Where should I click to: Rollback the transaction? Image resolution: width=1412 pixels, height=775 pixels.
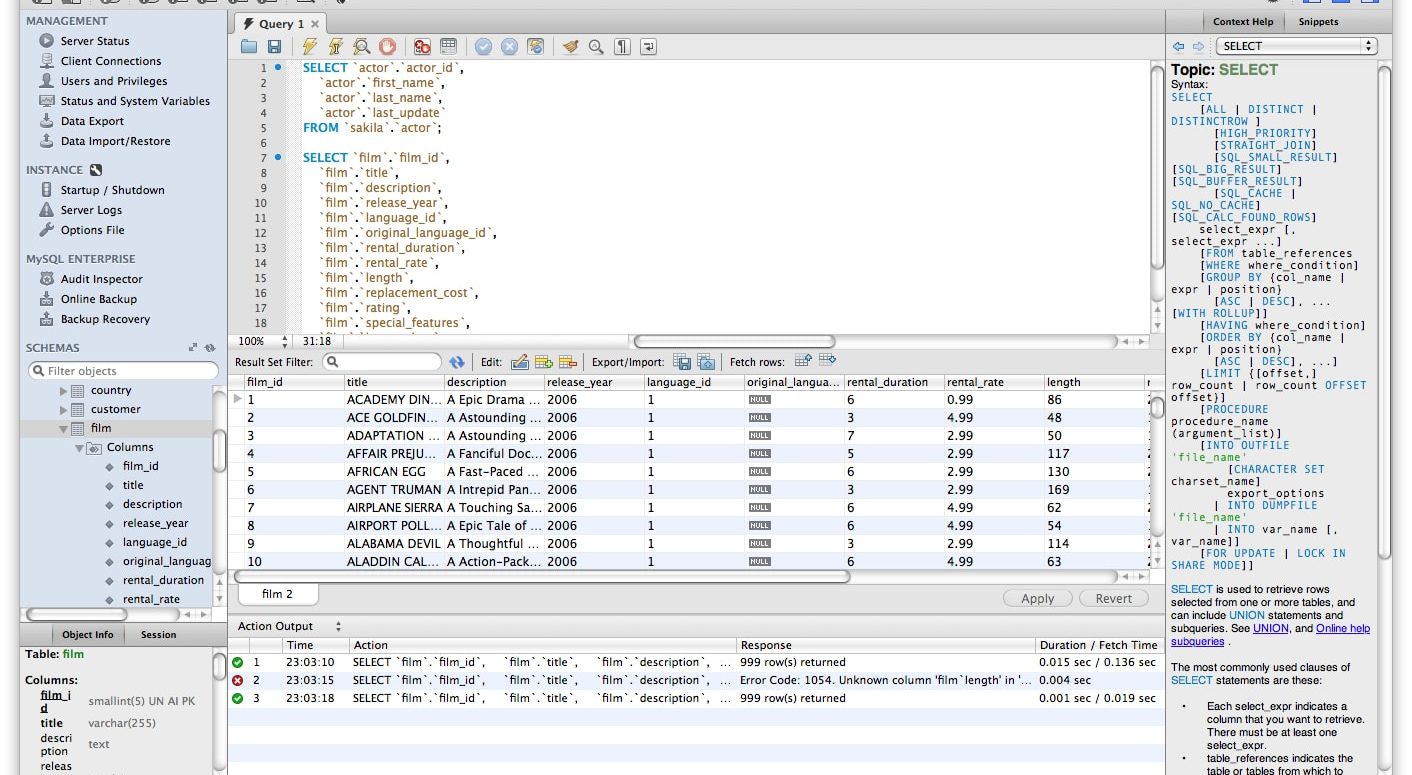pos(509,46)
